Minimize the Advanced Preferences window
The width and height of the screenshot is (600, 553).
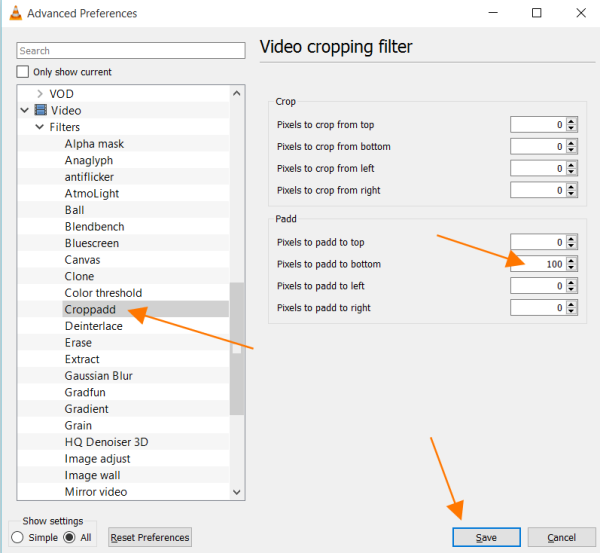[493, 13]
